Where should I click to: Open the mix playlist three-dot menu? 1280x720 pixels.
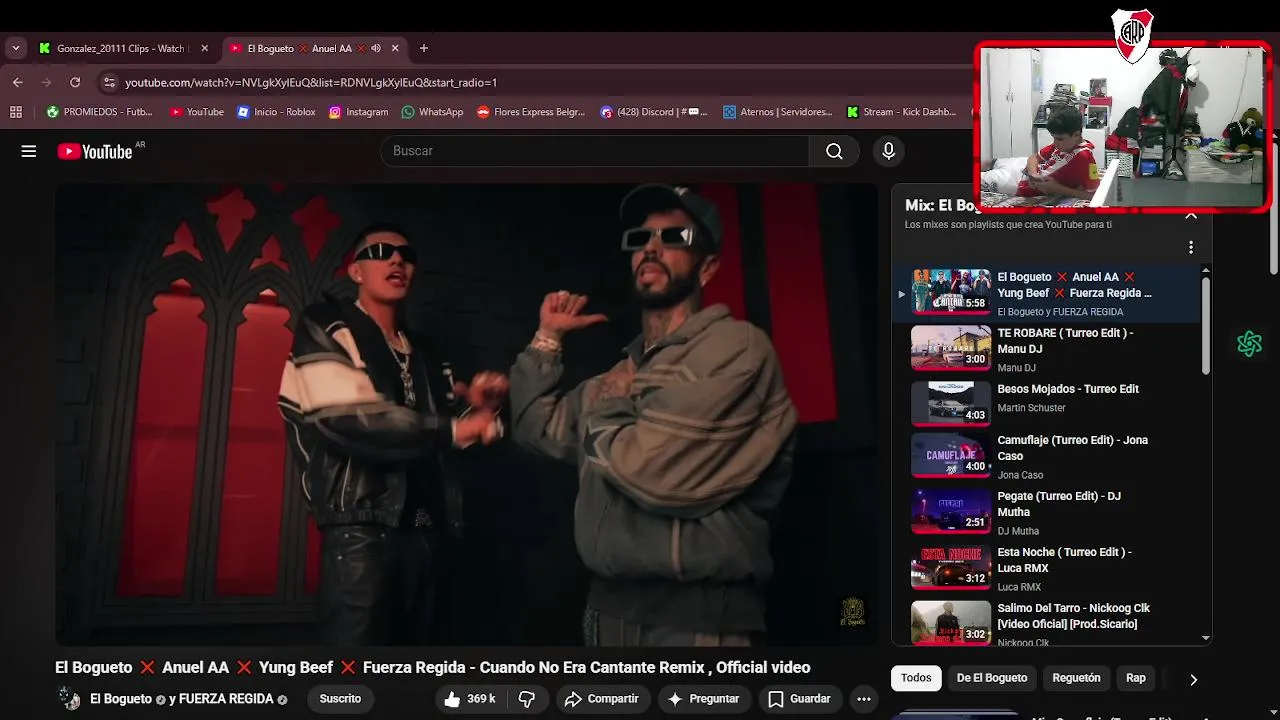(1190, 247)
